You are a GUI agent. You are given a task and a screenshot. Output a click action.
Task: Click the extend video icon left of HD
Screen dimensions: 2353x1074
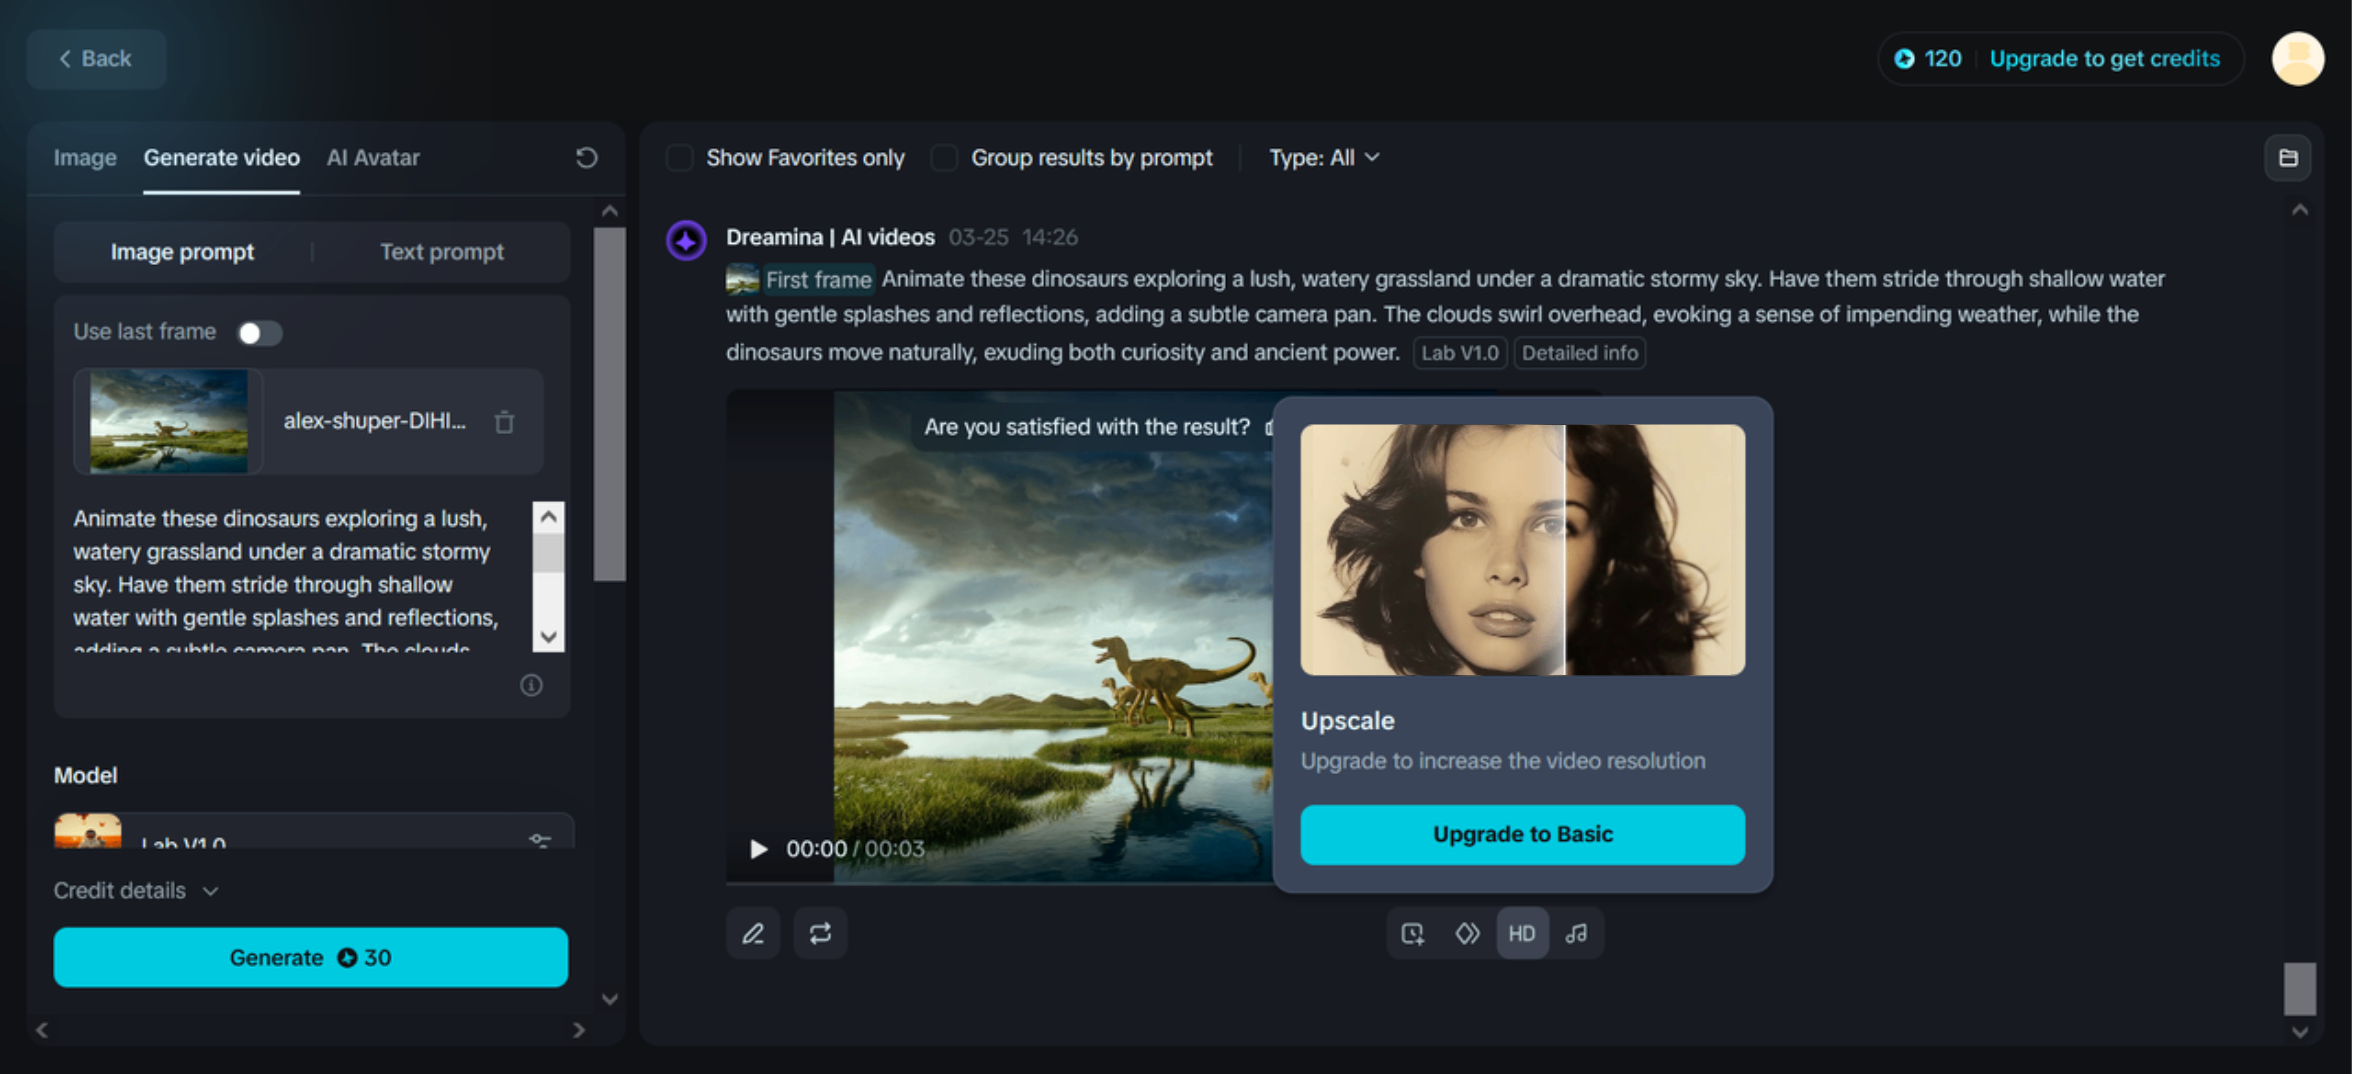(1413, 933)
